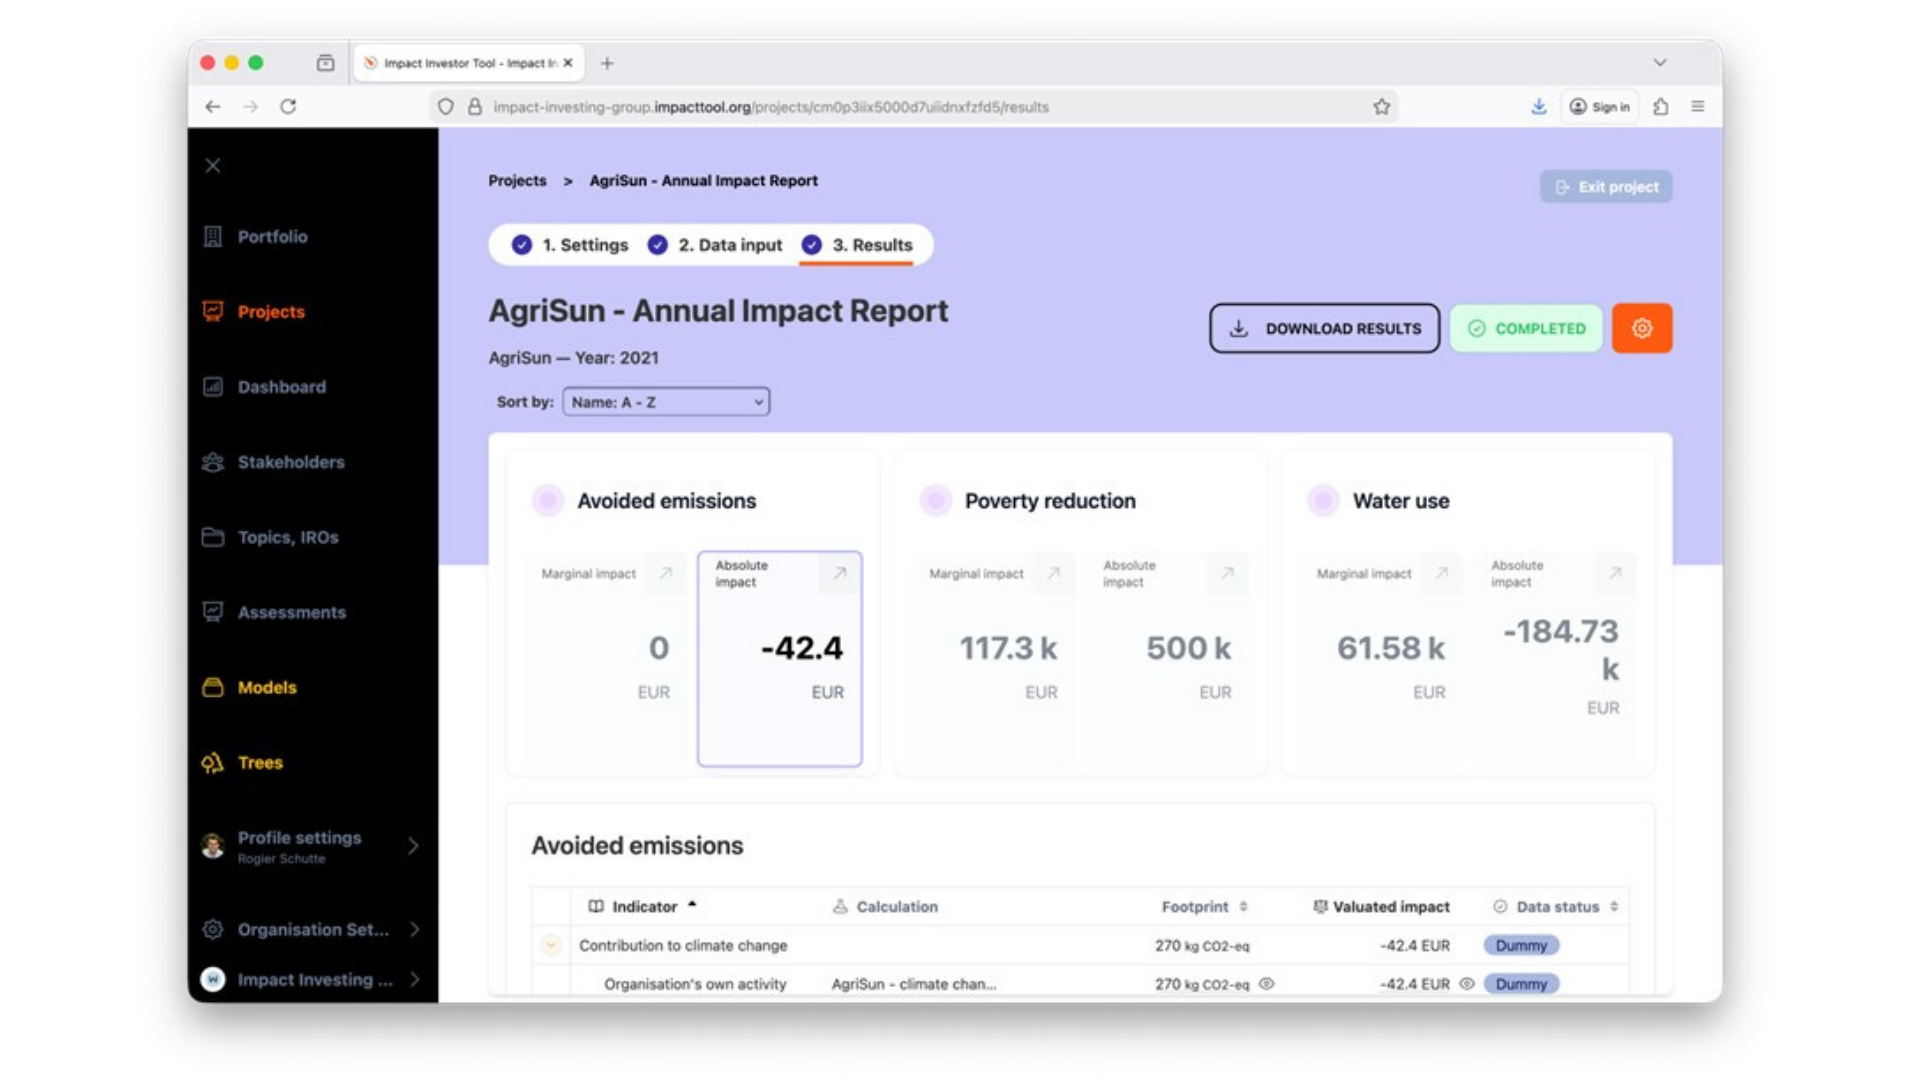Reload the page with the refresh icon
The image size is (1920, 1080).
pos(288,107)
